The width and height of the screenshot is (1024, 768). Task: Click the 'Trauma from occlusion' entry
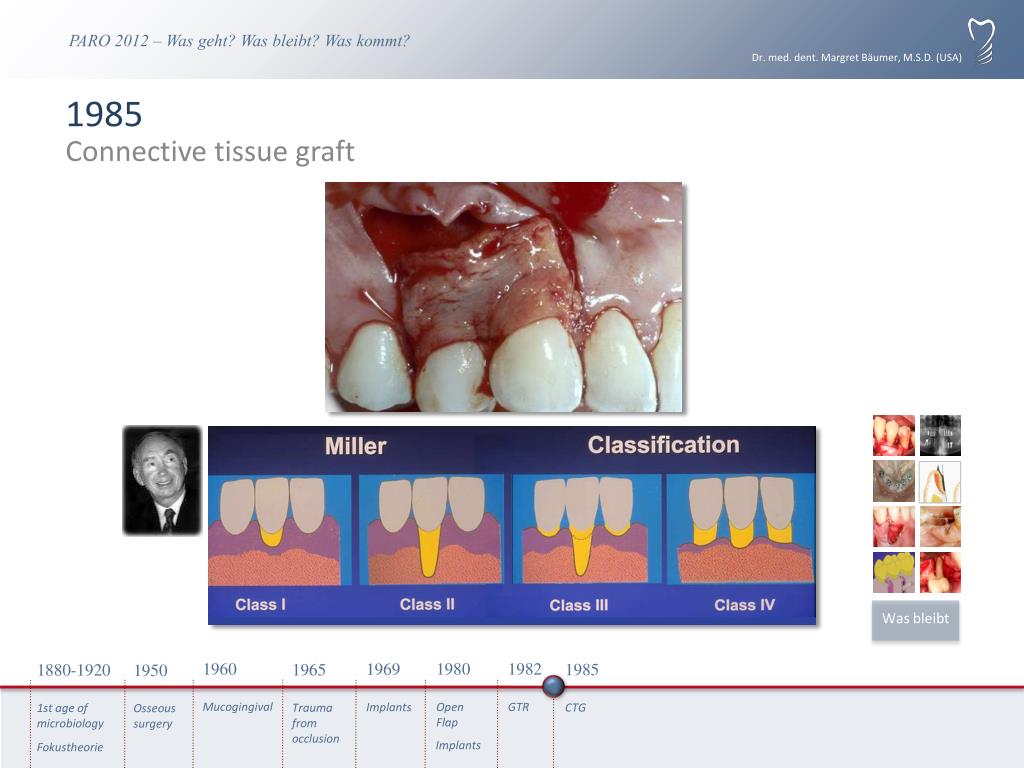(x=315, y=723)
